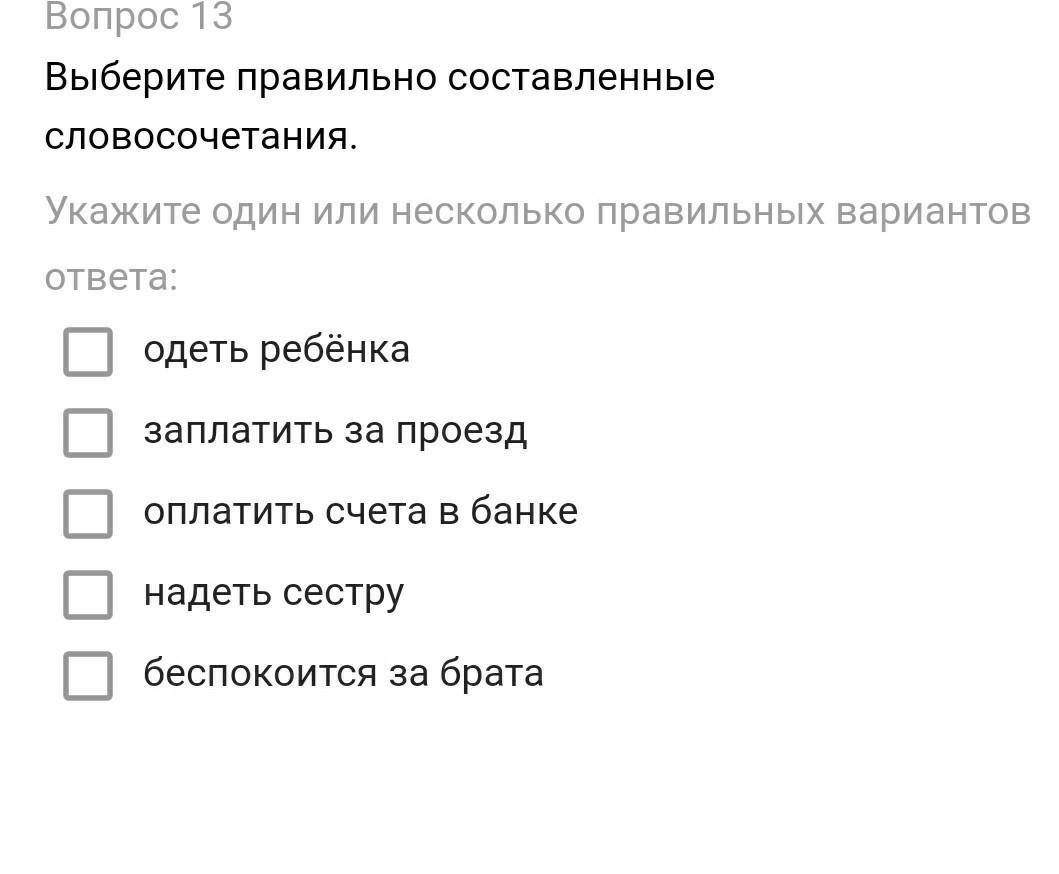Click the answer text 'надеть сестру'
The image size is (1059, 874).
pyautogui.click(x=274, y=593)
